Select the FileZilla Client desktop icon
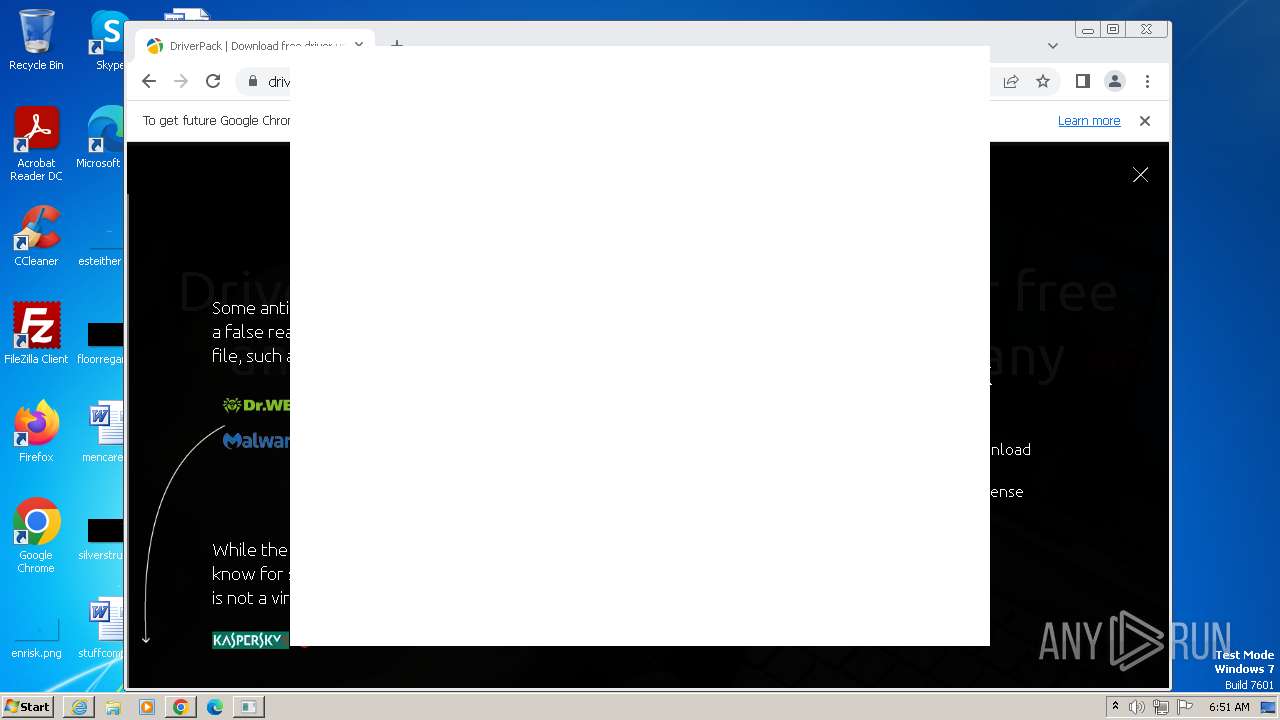 coord(36,334)
